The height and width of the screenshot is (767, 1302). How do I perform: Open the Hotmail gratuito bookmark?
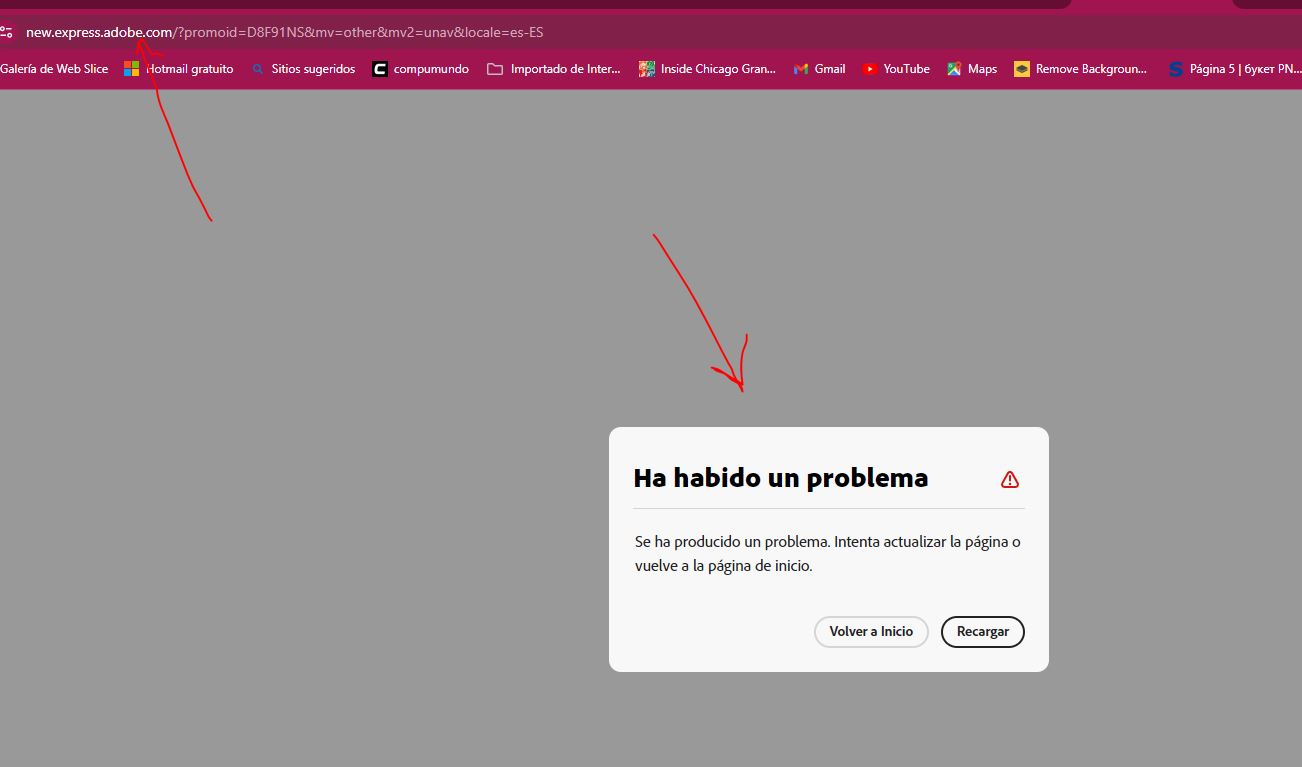coord(178,68)
